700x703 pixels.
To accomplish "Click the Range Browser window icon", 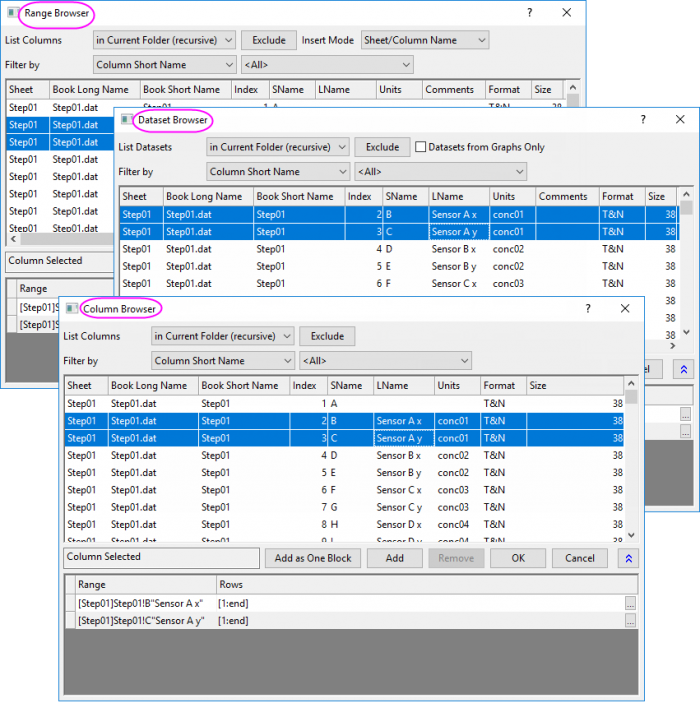I will tap(13, 13).
